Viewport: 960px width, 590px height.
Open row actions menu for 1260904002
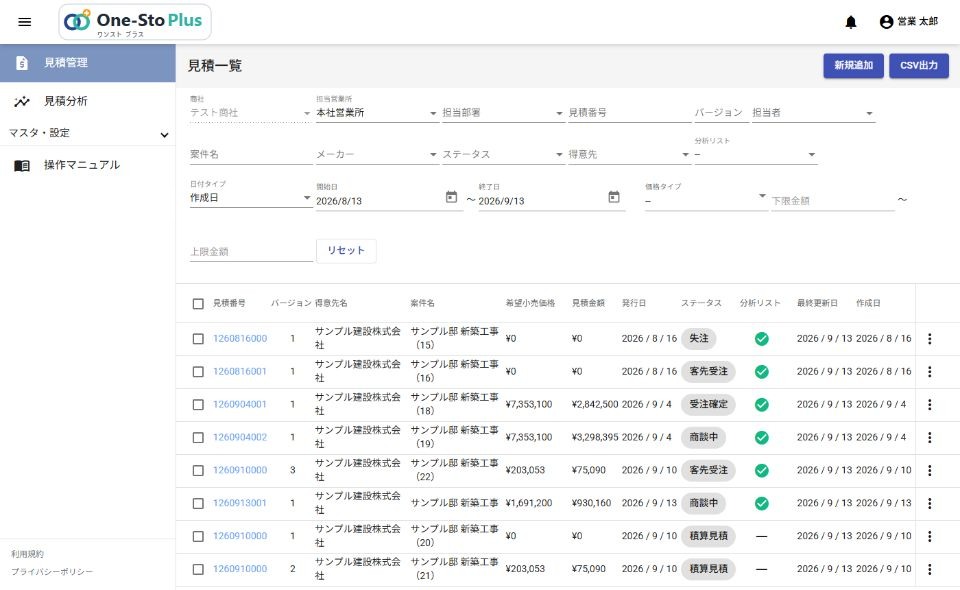pyautogui.click(x=929, y=438)
